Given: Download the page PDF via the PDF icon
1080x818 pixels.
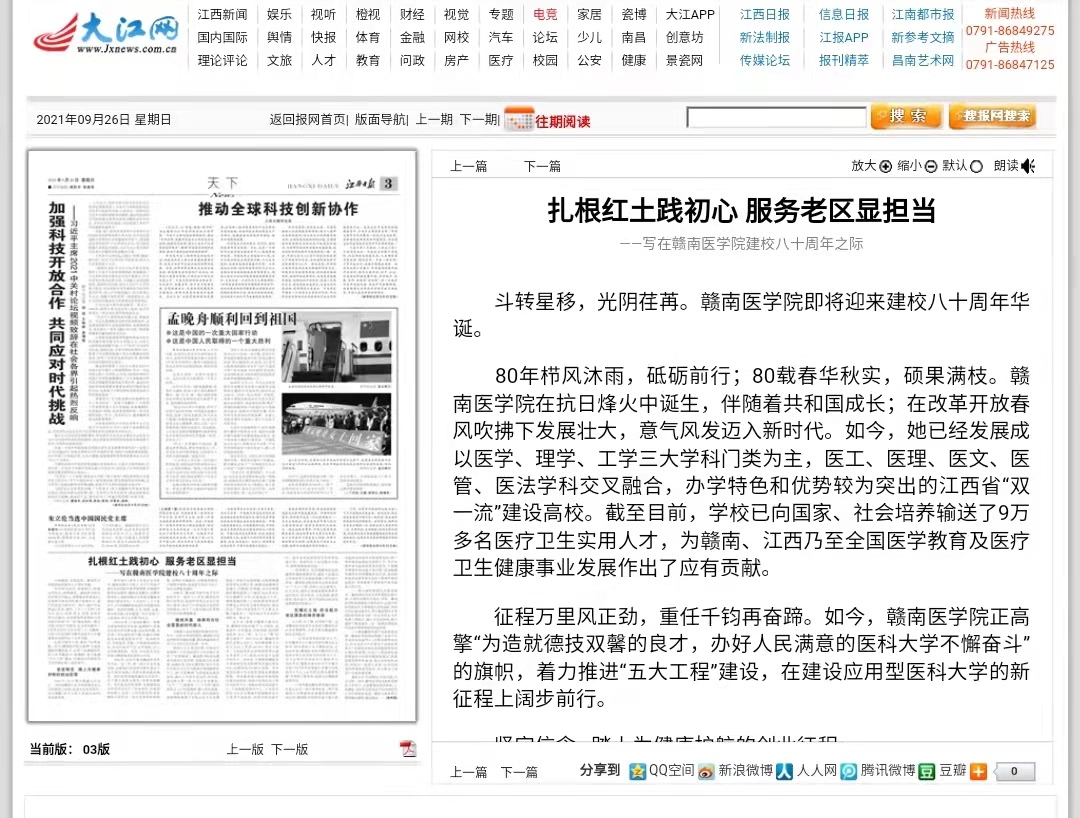Looking at the screenshot, I should point(408,749).
